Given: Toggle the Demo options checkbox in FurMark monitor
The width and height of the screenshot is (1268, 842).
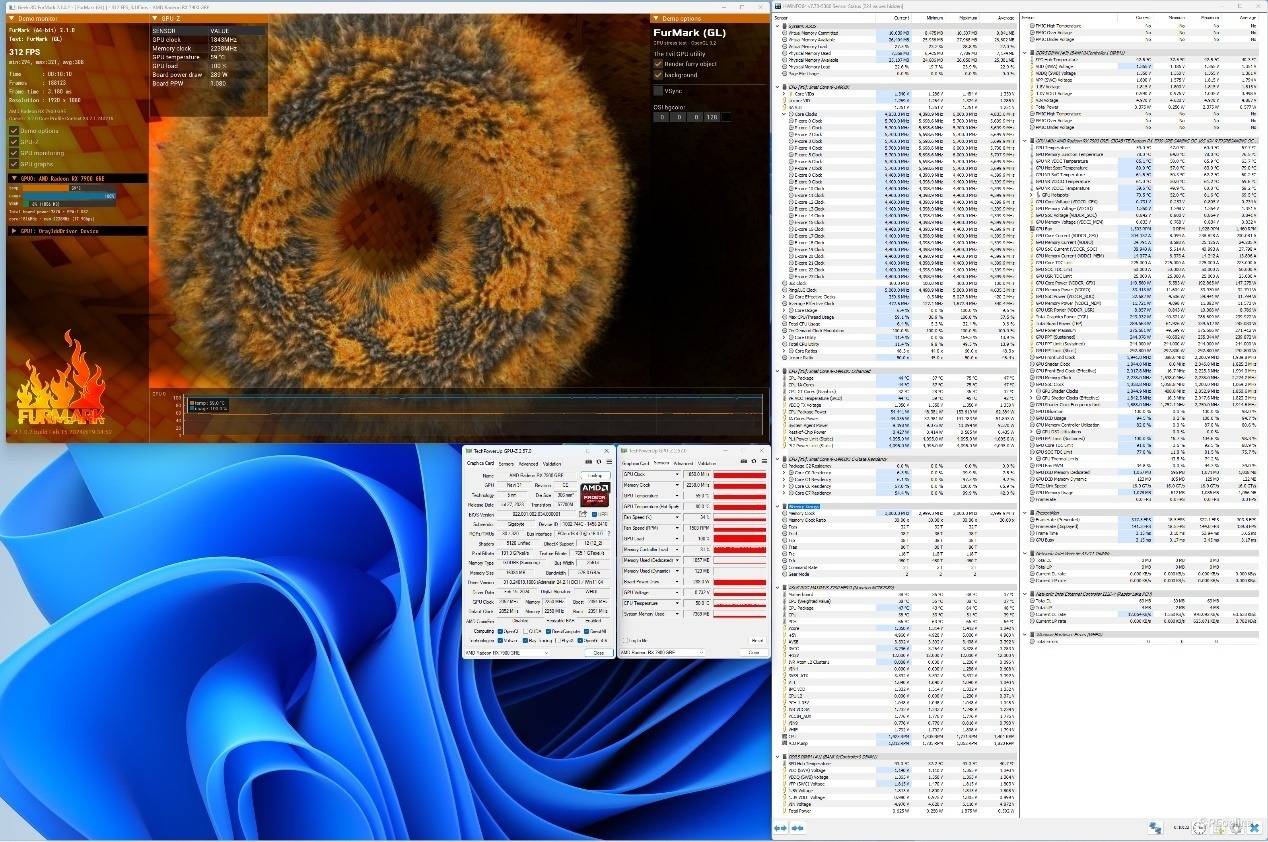Looking at the screenshot, I should coord(14,131).
